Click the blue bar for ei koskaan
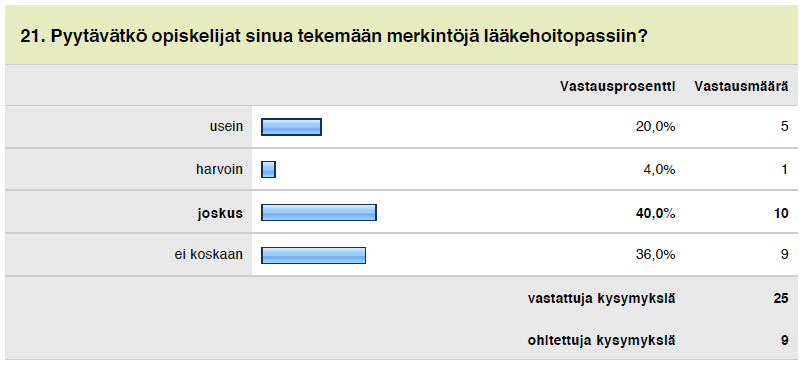The width and height of the screenshot is (803, 377). pyautogui.click(x=313, y=255)
